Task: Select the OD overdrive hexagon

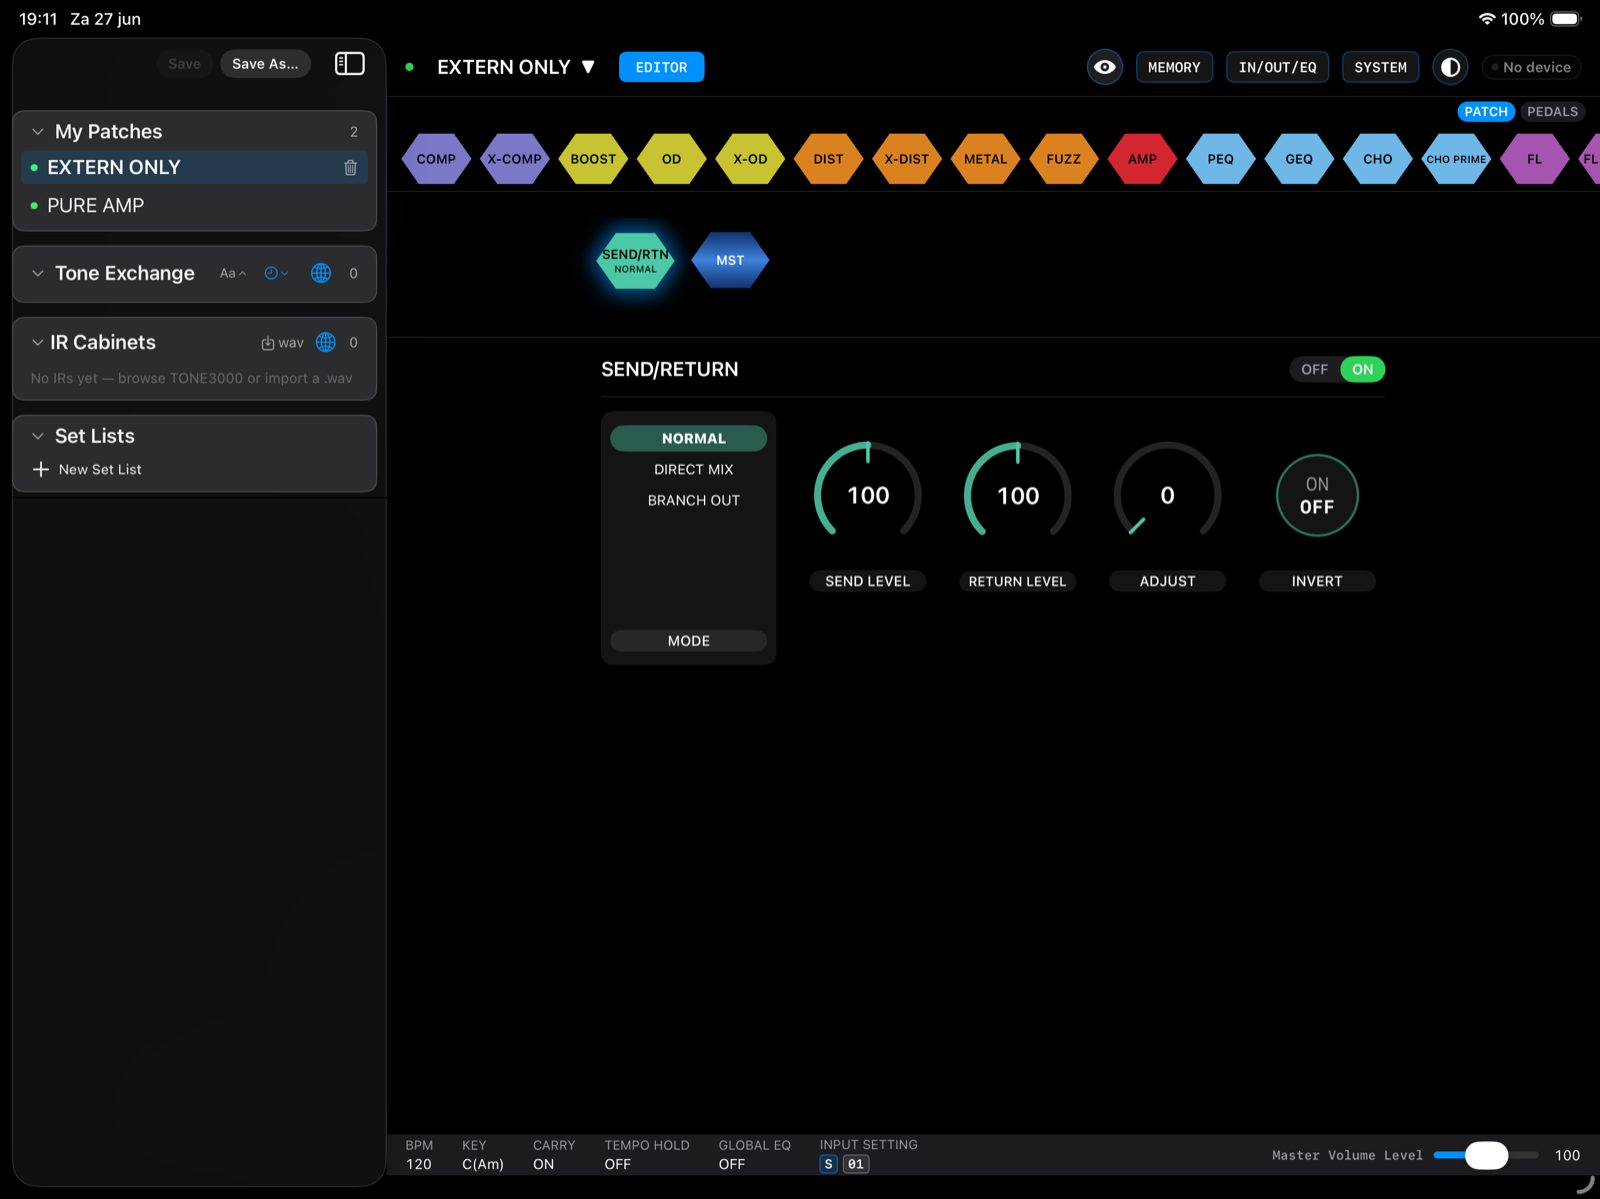Action: [671, 159]
